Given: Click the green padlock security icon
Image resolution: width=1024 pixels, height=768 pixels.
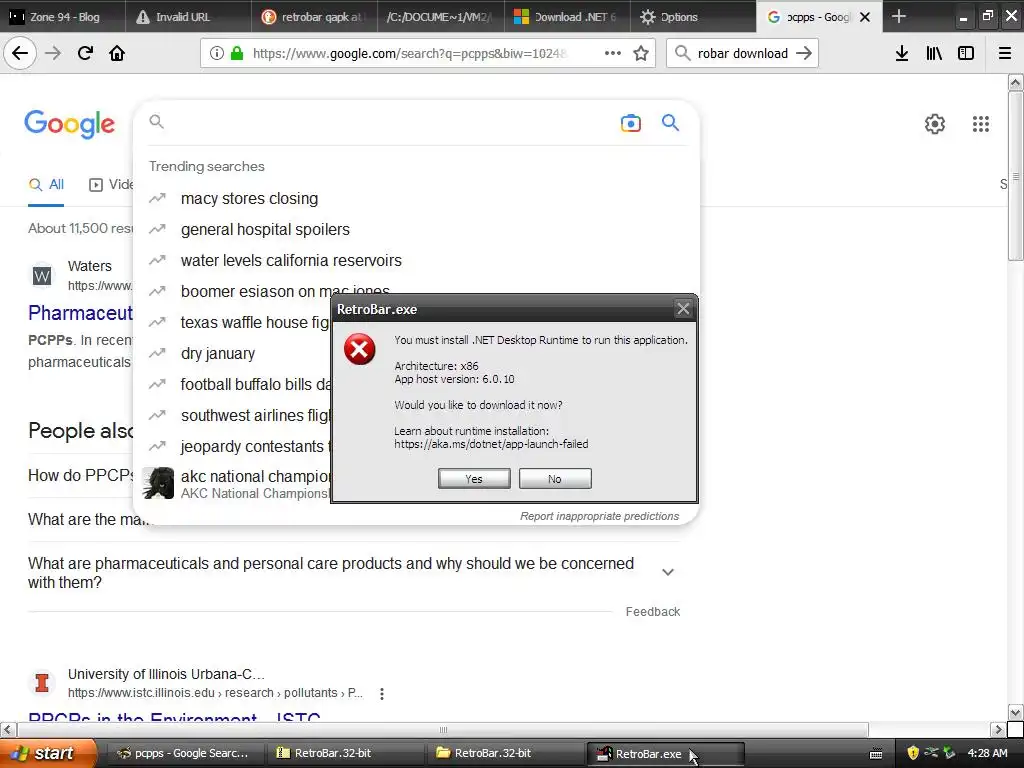Looking at the screenshot, I should [237, 54].
